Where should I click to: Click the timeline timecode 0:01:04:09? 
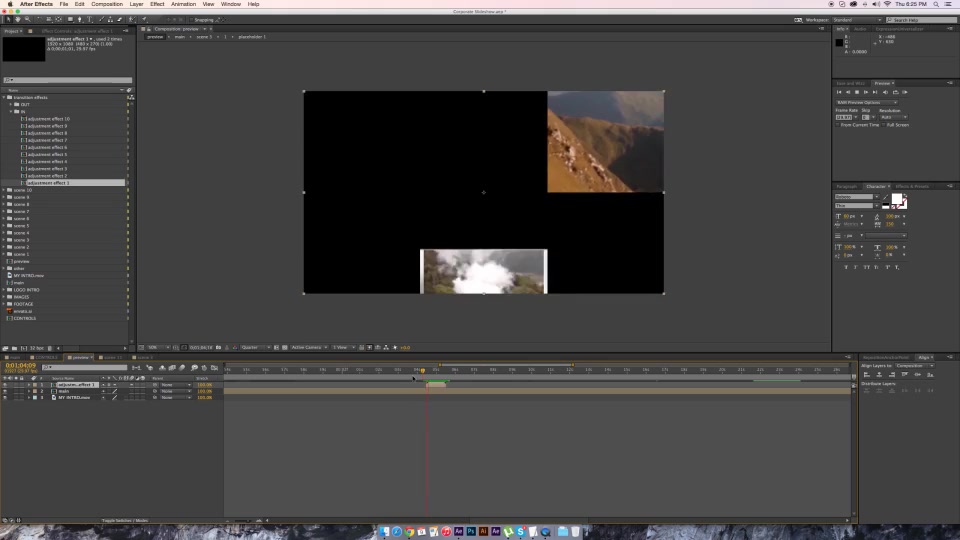(21, 366)
